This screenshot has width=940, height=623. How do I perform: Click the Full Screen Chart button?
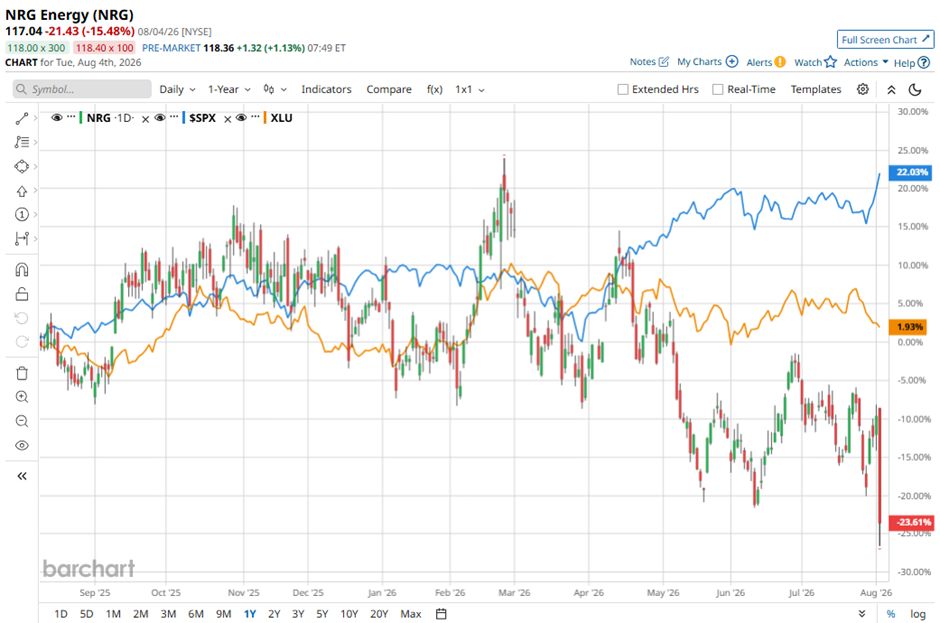[885, 40]
